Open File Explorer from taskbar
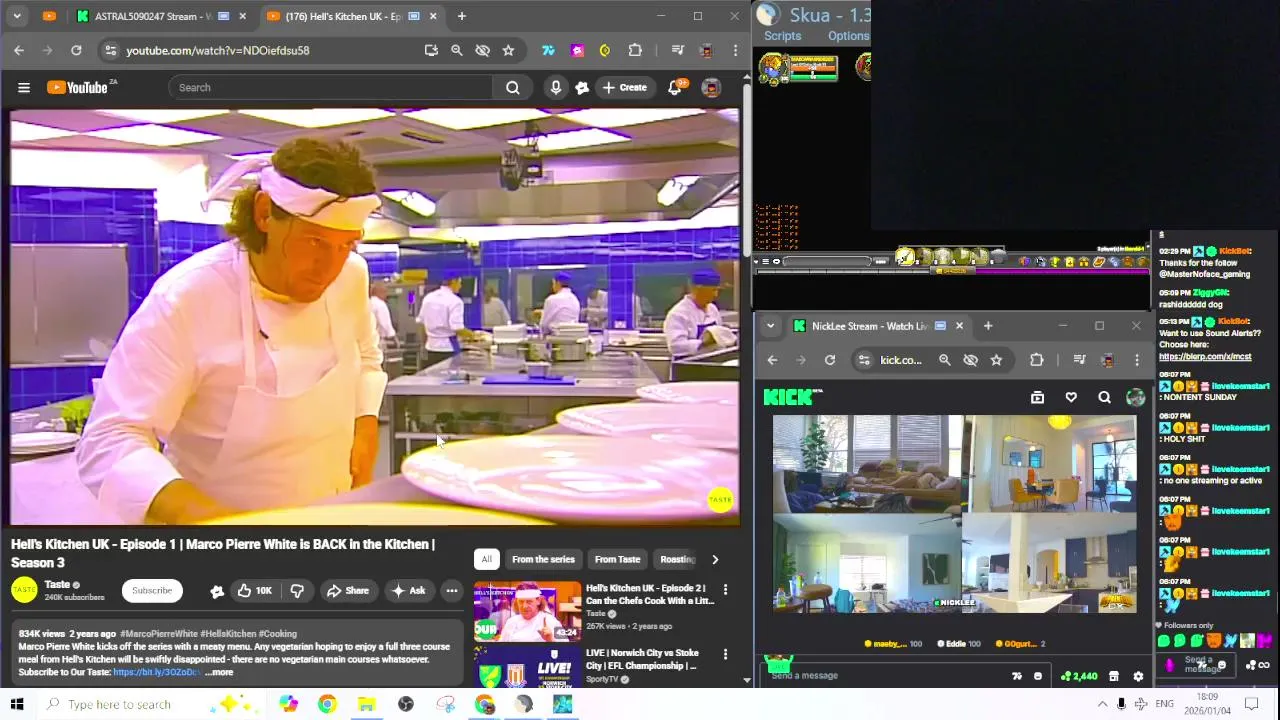Image resolution: width=1280 pixels, height=720 pixels. [x=366, y=704]
